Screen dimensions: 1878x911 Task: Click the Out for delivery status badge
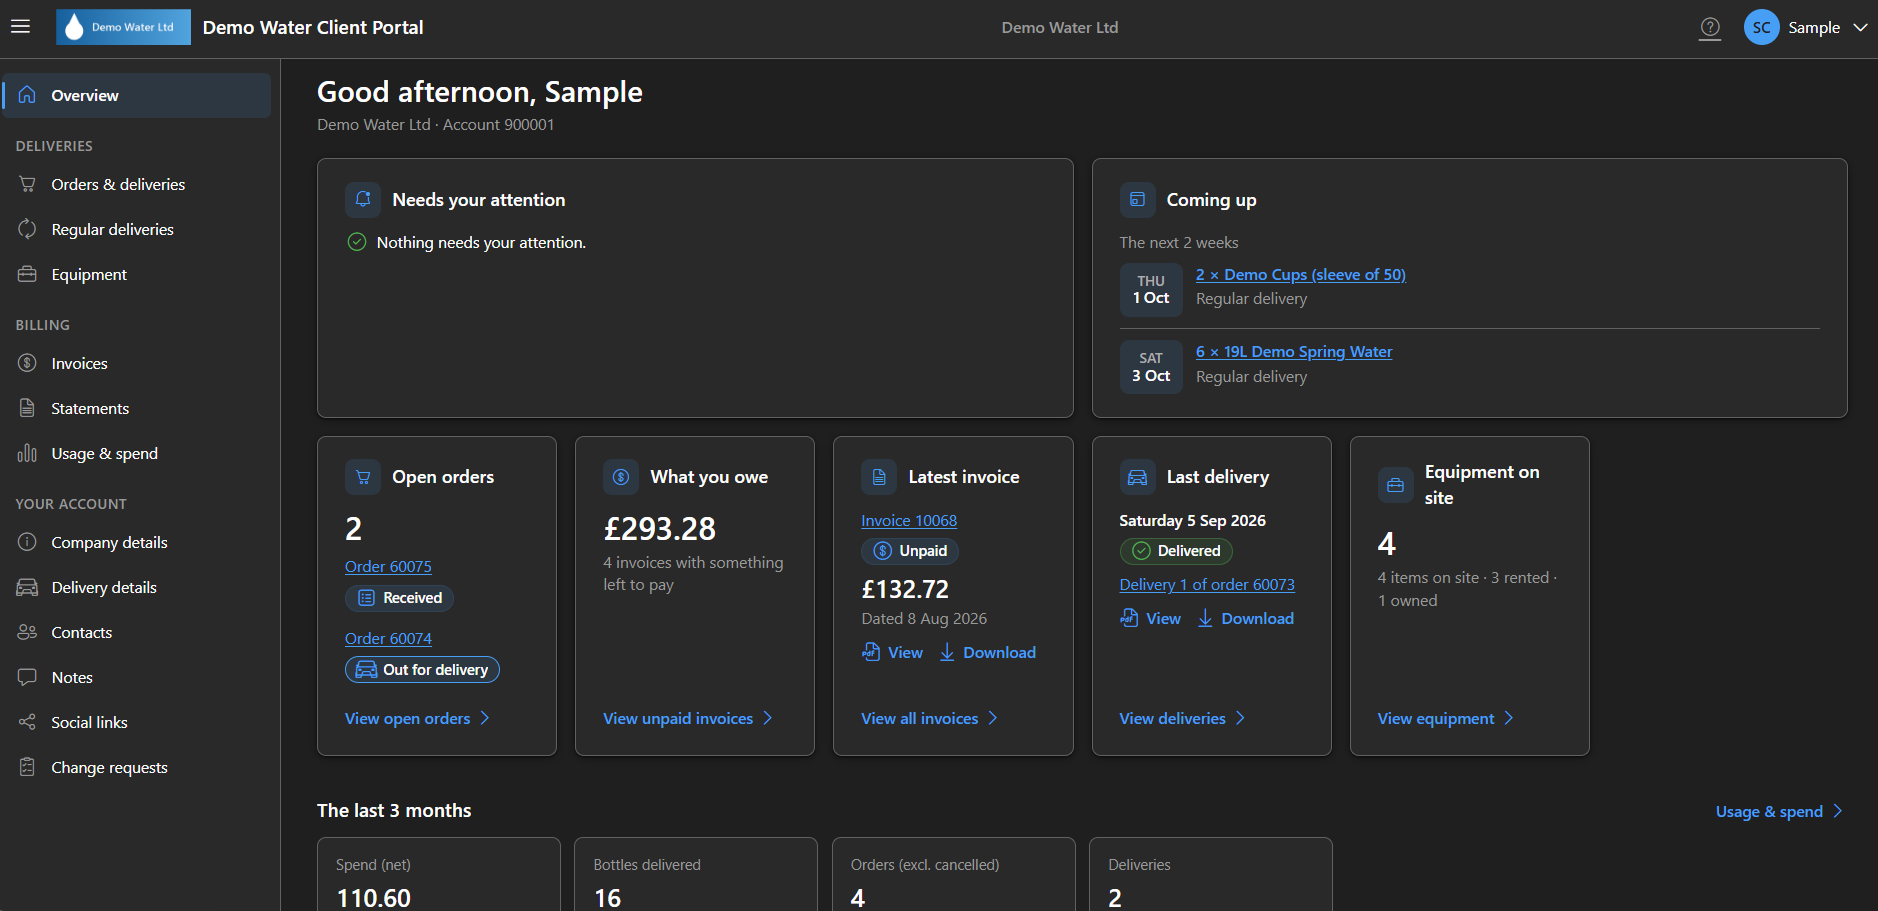click(x=422, y=670)
